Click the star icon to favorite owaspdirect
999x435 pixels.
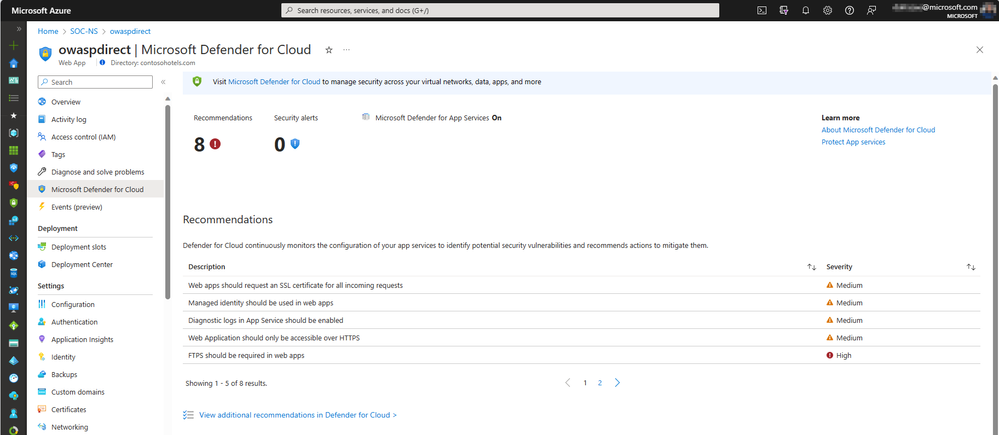coord(329,50)
